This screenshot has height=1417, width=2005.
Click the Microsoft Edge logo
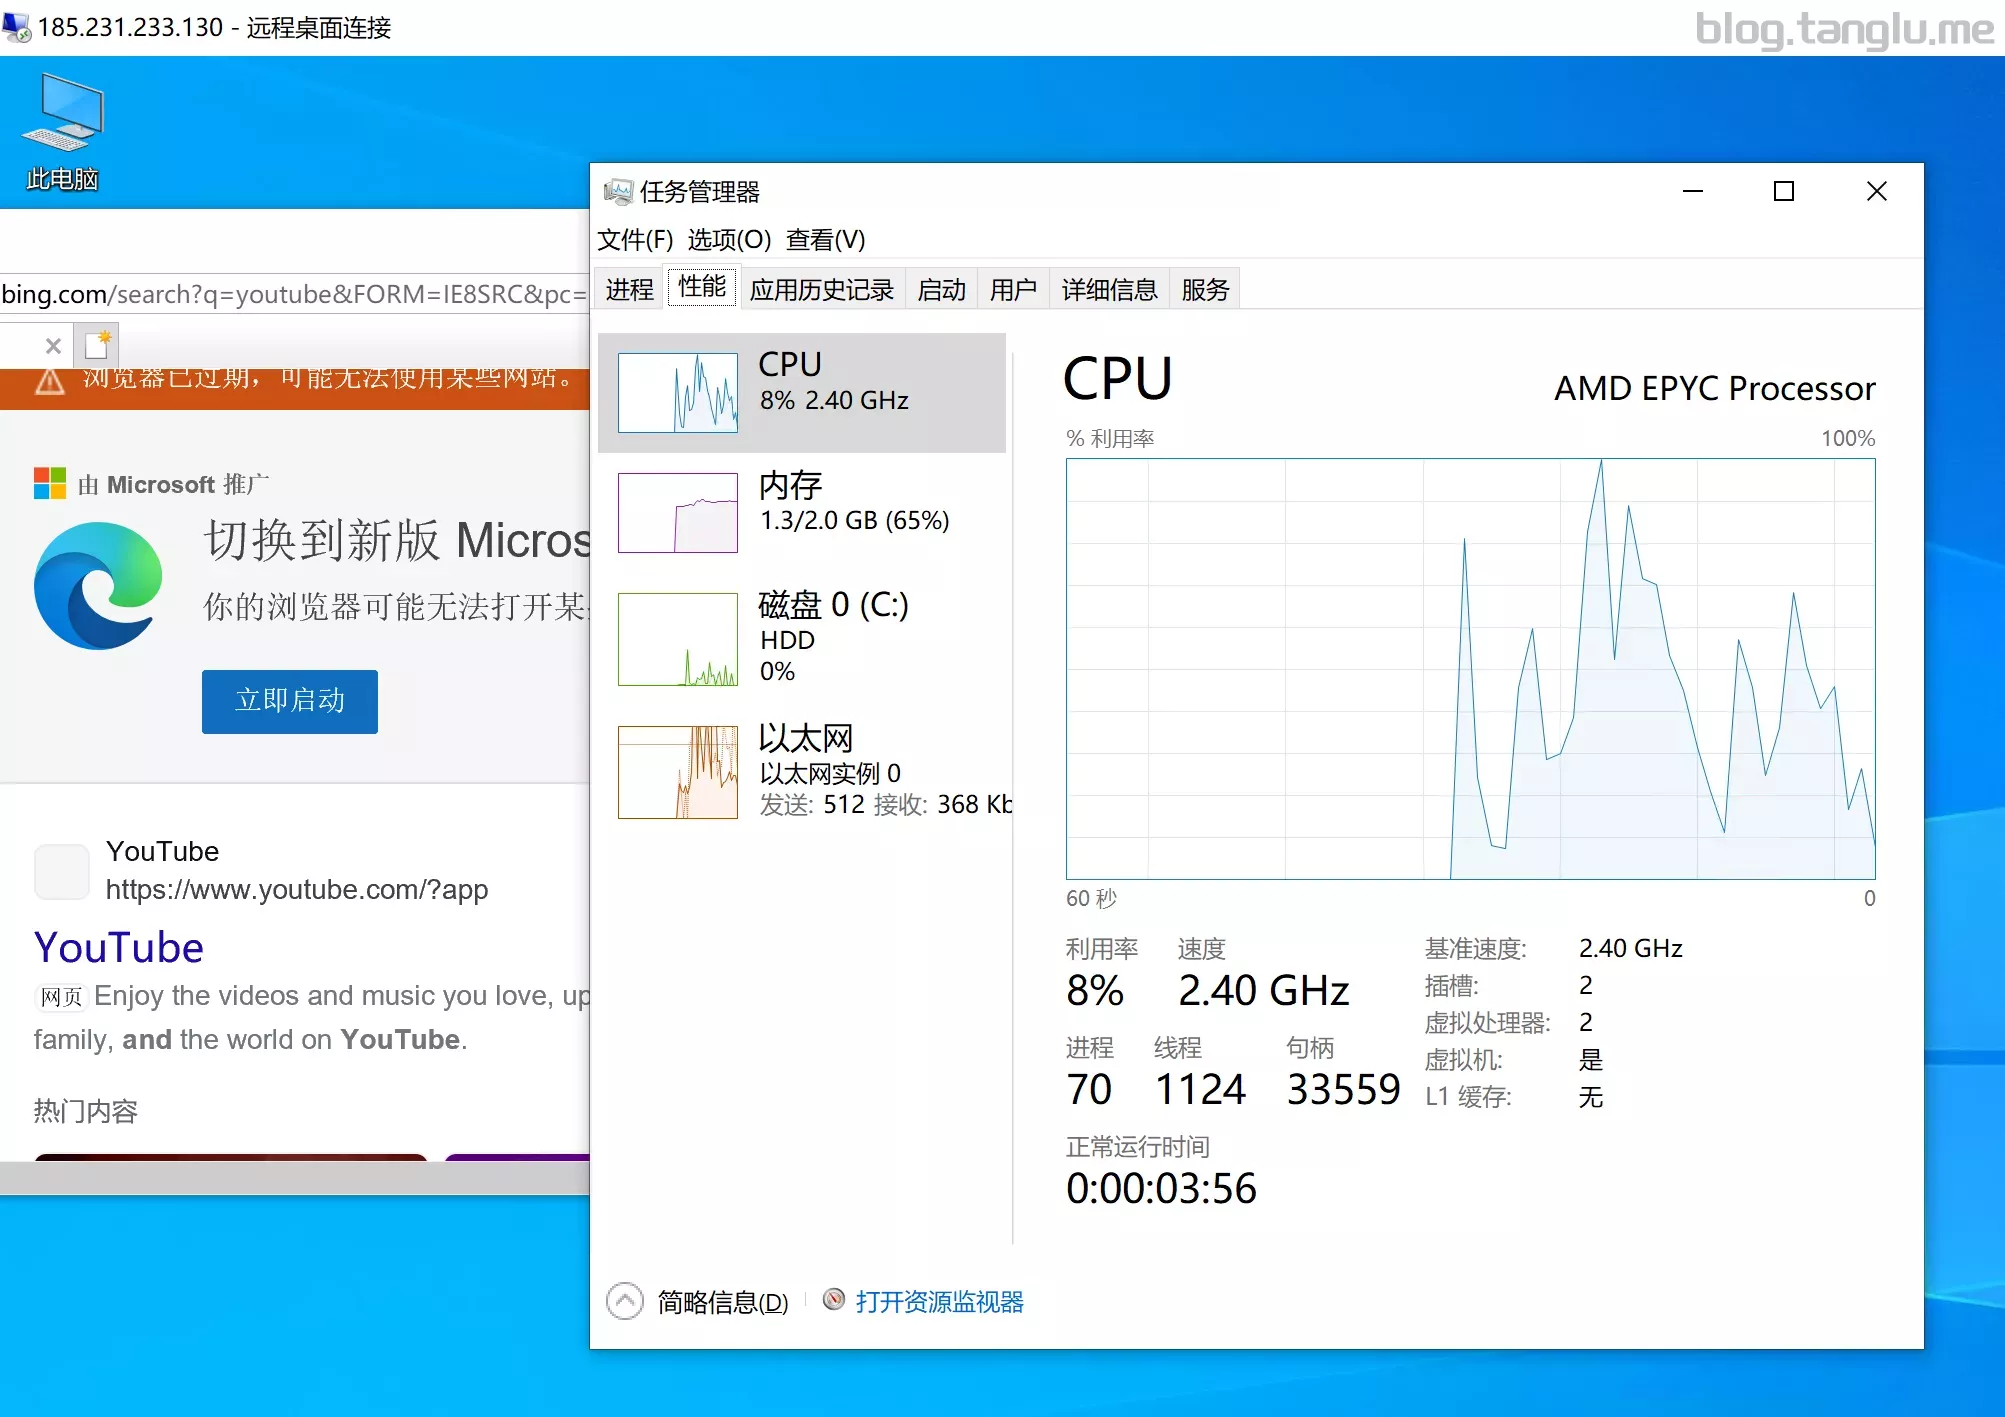click(98, 586)
